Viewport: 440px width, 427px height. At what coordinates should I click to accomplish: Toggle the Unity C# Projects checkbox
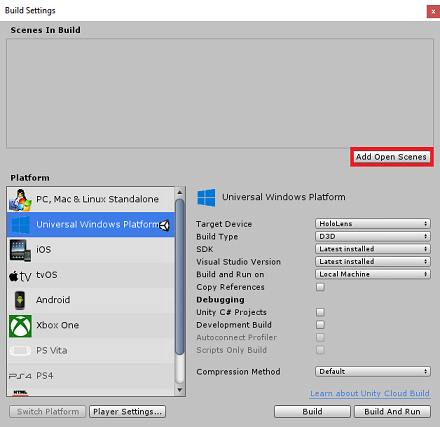[320, 312]
